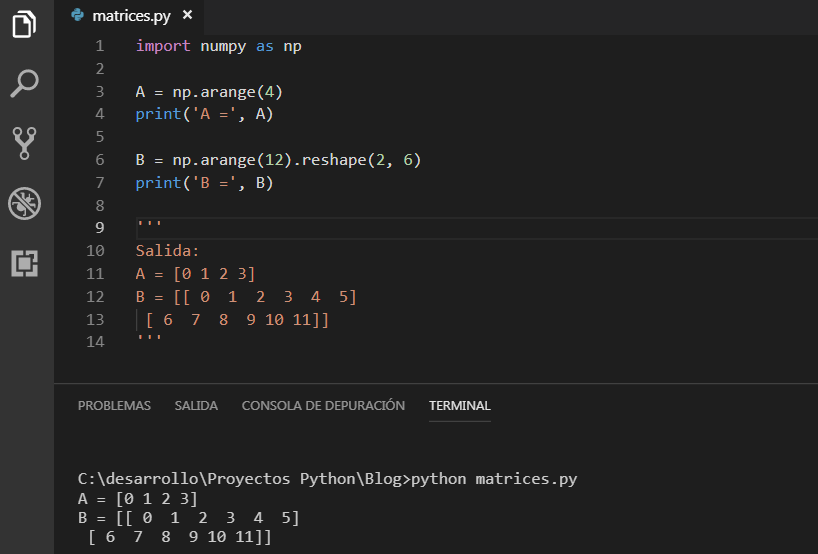818x554 pixels.
Task: Switch to the PROBLEMAS panel tab
Action: click(114, 405)
